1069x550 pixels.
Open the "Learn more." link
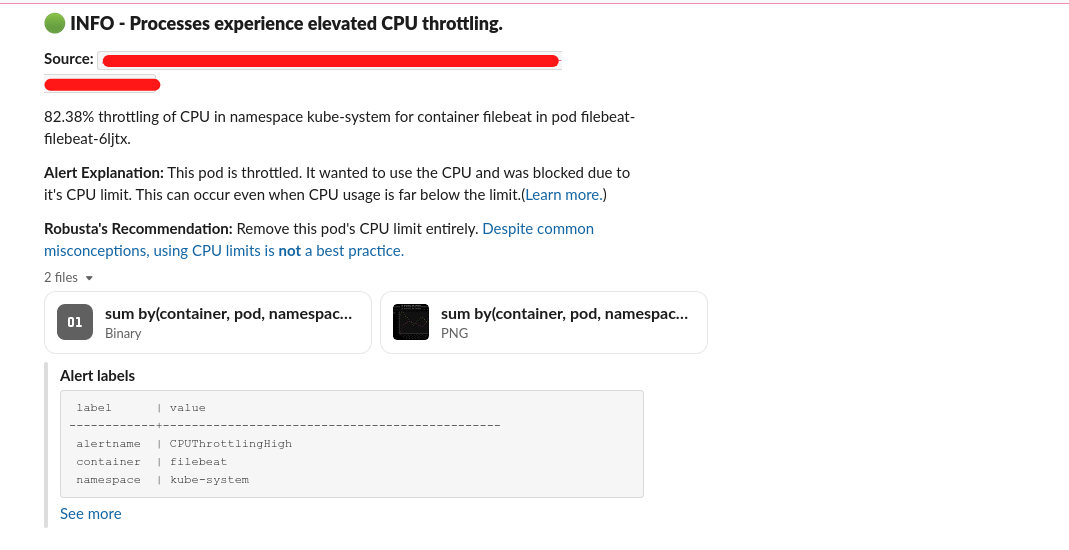pyautogui.click(x=564, y=195)
